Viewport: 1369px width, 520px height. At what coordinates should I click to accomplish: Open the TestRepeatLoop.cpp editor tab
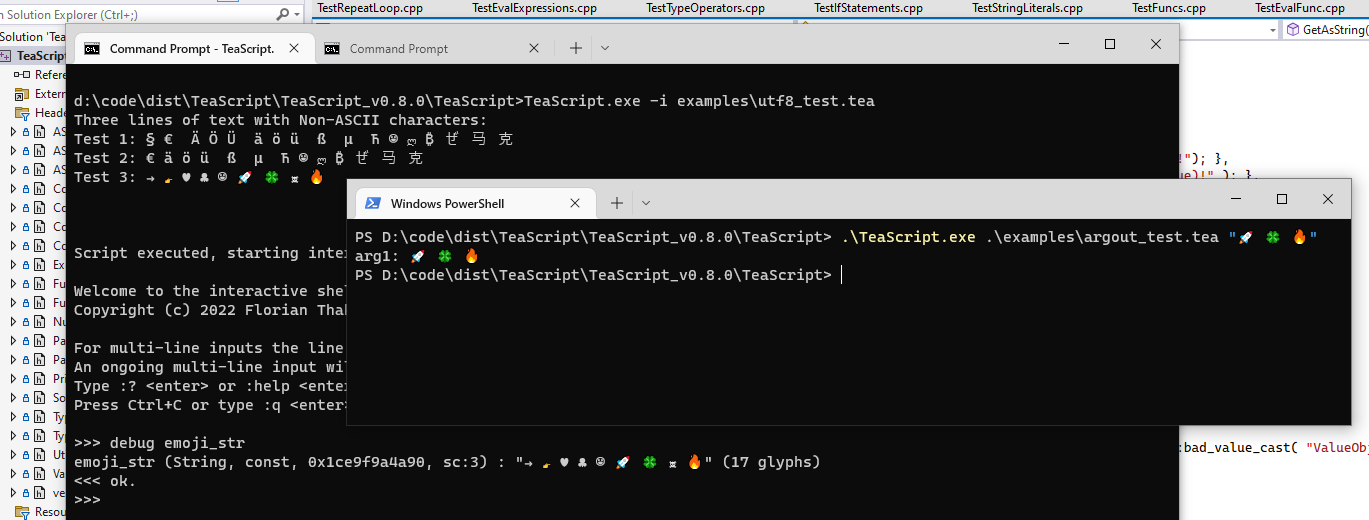coord(370,8)
